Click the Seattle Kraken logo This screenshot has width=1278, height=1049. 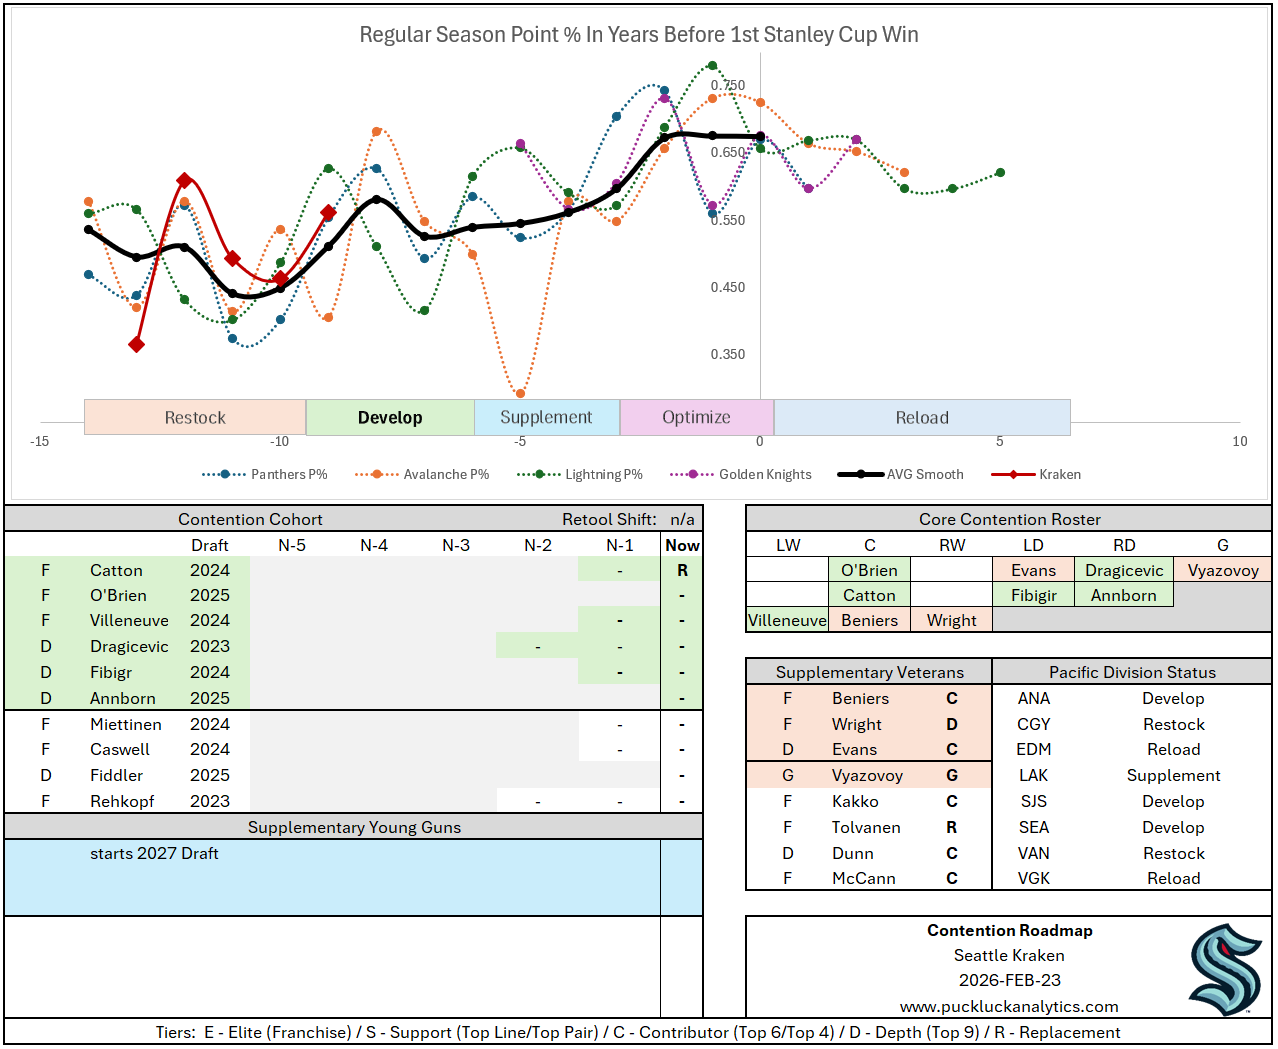coord(1225,970)
